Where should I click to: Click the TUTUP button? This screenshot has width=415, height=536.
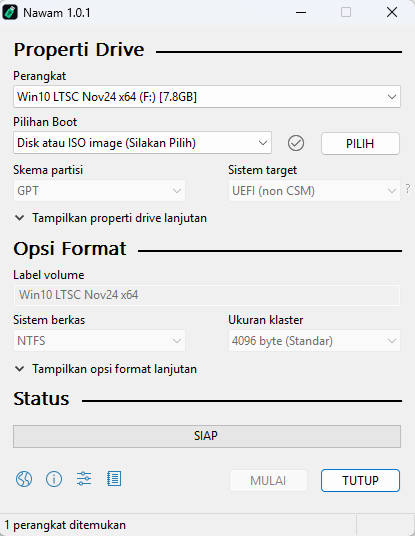pyautogui.click(x=360, y=481)
